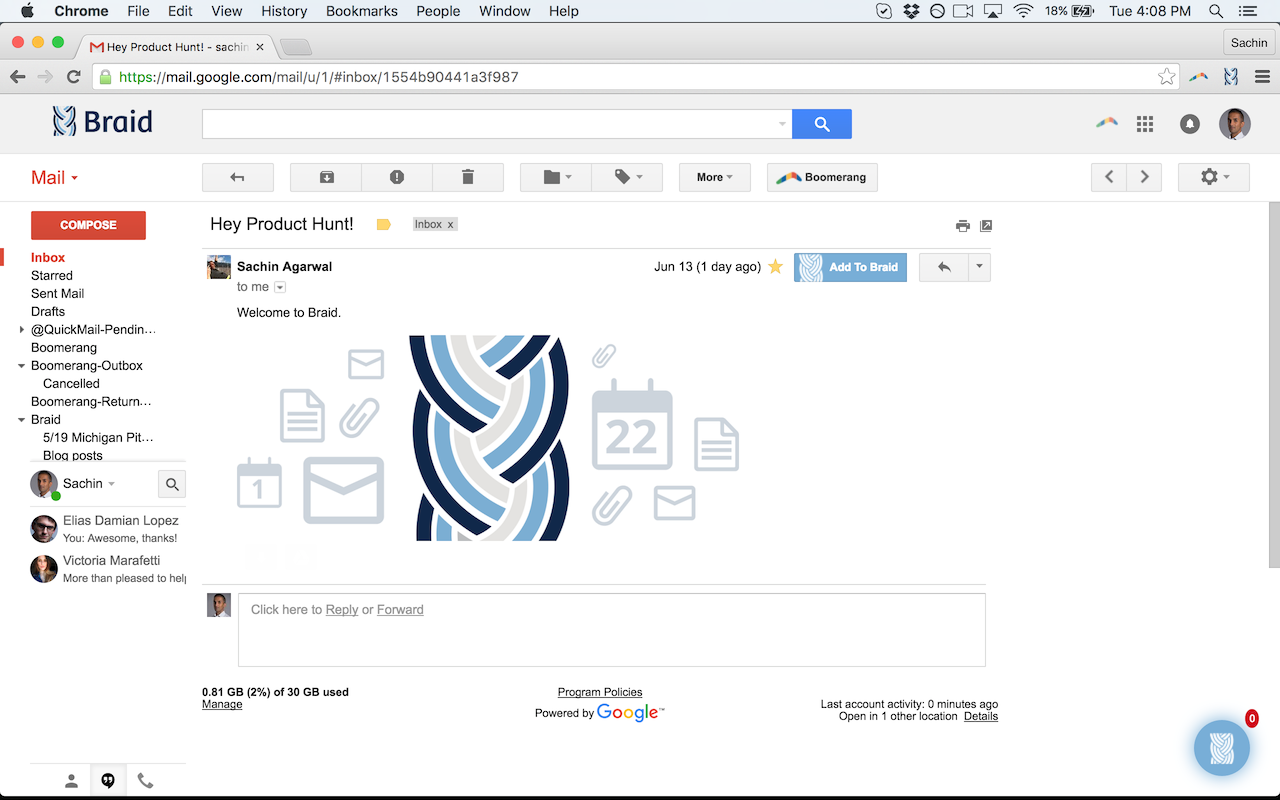1280x800 pixels.
Task: Switch to the Contacts tab icon
Action: [71, 781]
